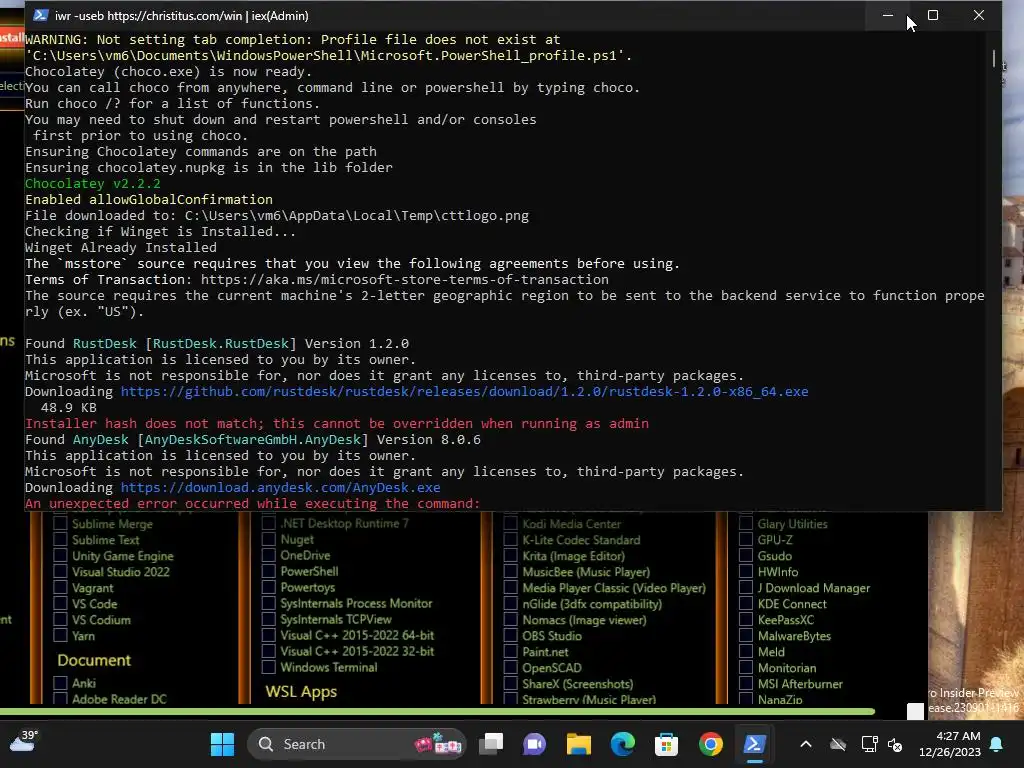Tick the MSI Afterburner checkbox

(746, 684)
